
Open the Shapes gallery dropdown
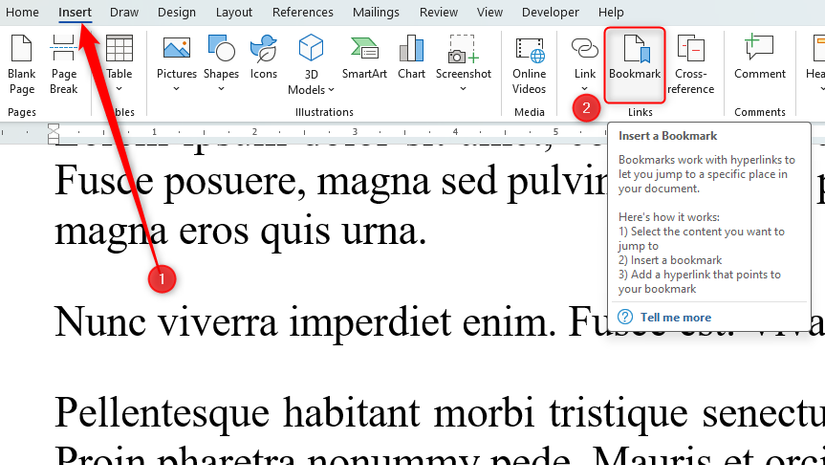pyautogui.click(x=222, y=88)
